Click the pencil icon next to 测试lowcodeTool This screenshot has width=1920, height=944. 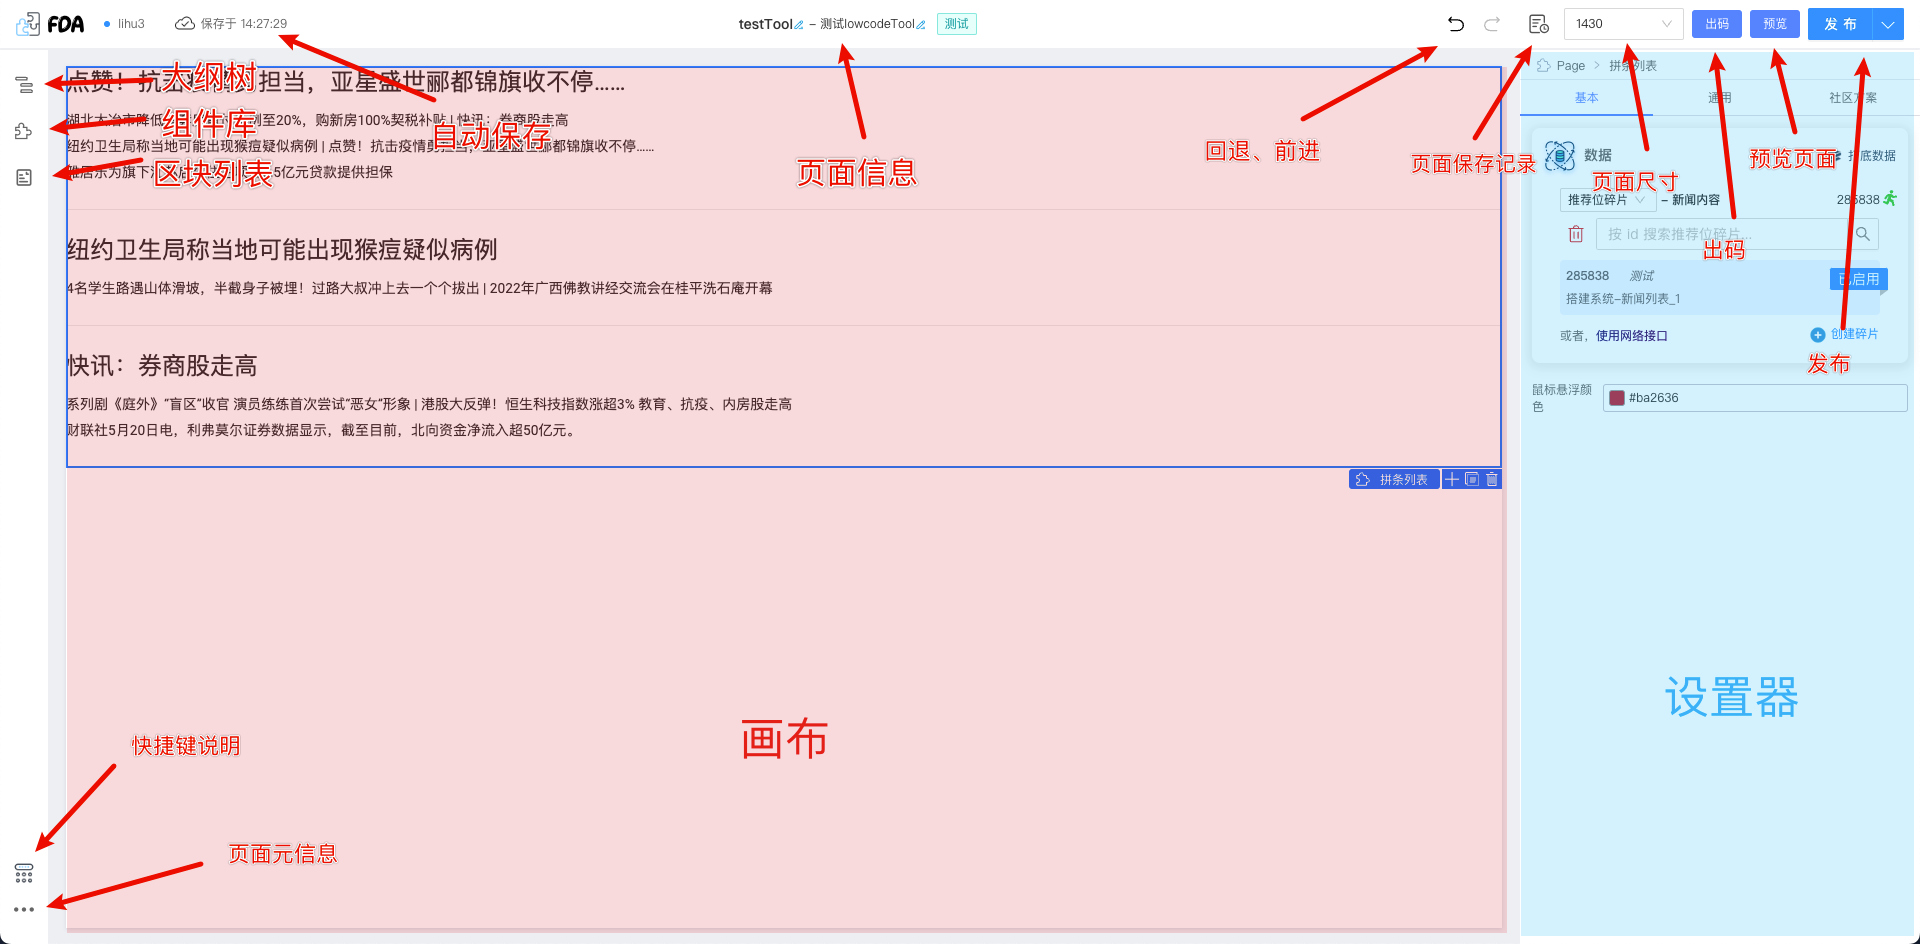click(x=921, y=25)
